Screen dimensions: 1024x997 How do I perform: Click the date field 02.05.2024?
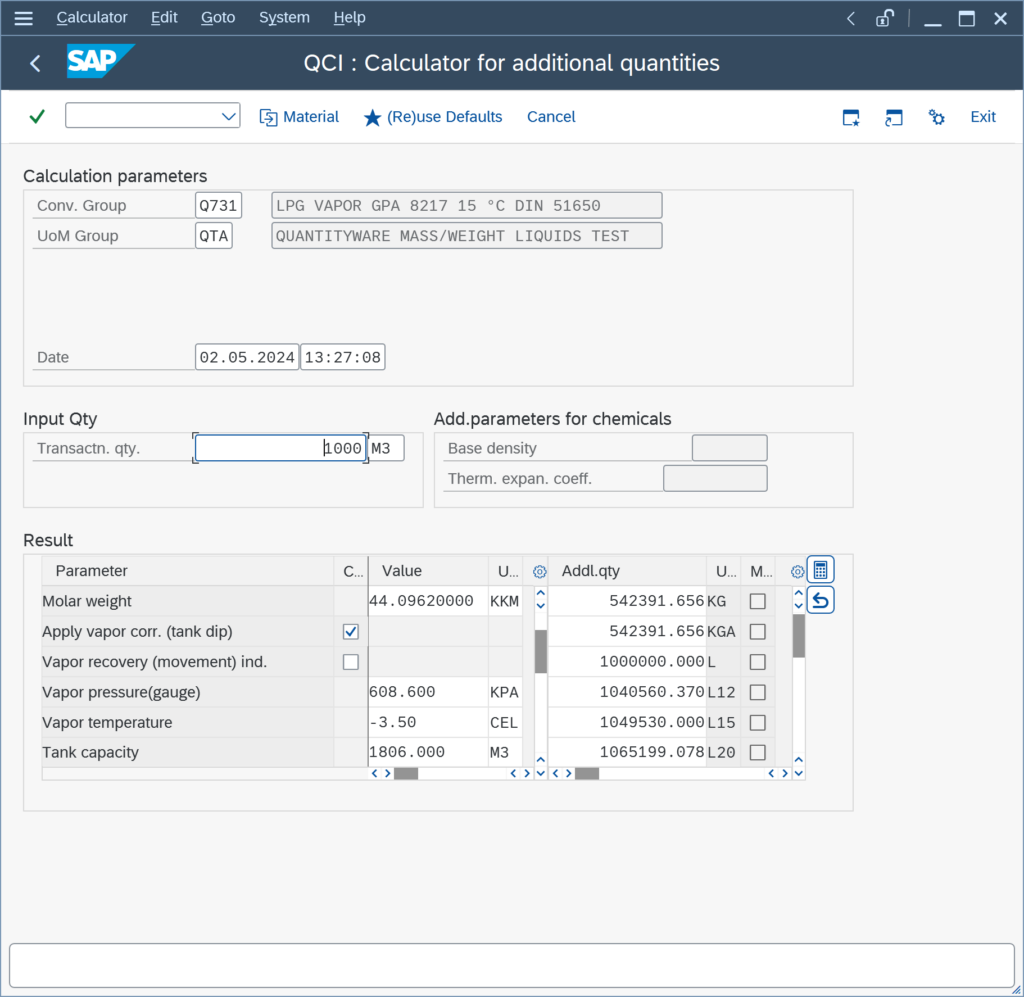(247, 357)
